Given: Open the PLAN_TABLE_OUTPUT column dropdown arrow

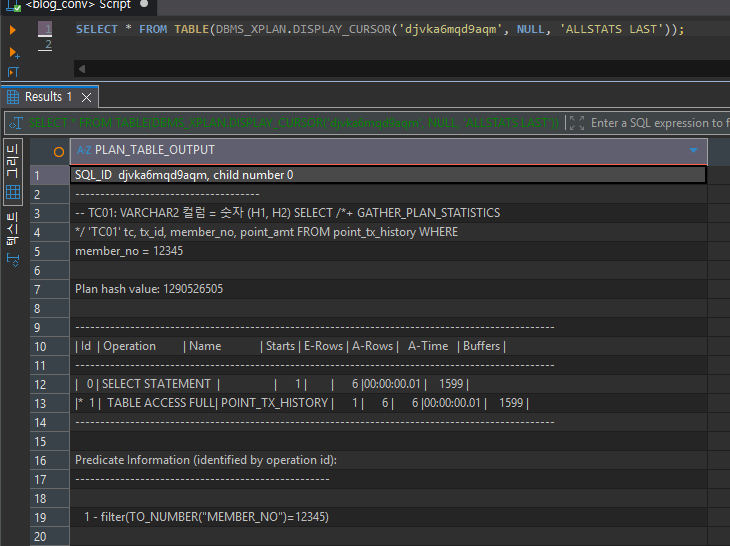Looking at the screenshot, I should point(693,150).
